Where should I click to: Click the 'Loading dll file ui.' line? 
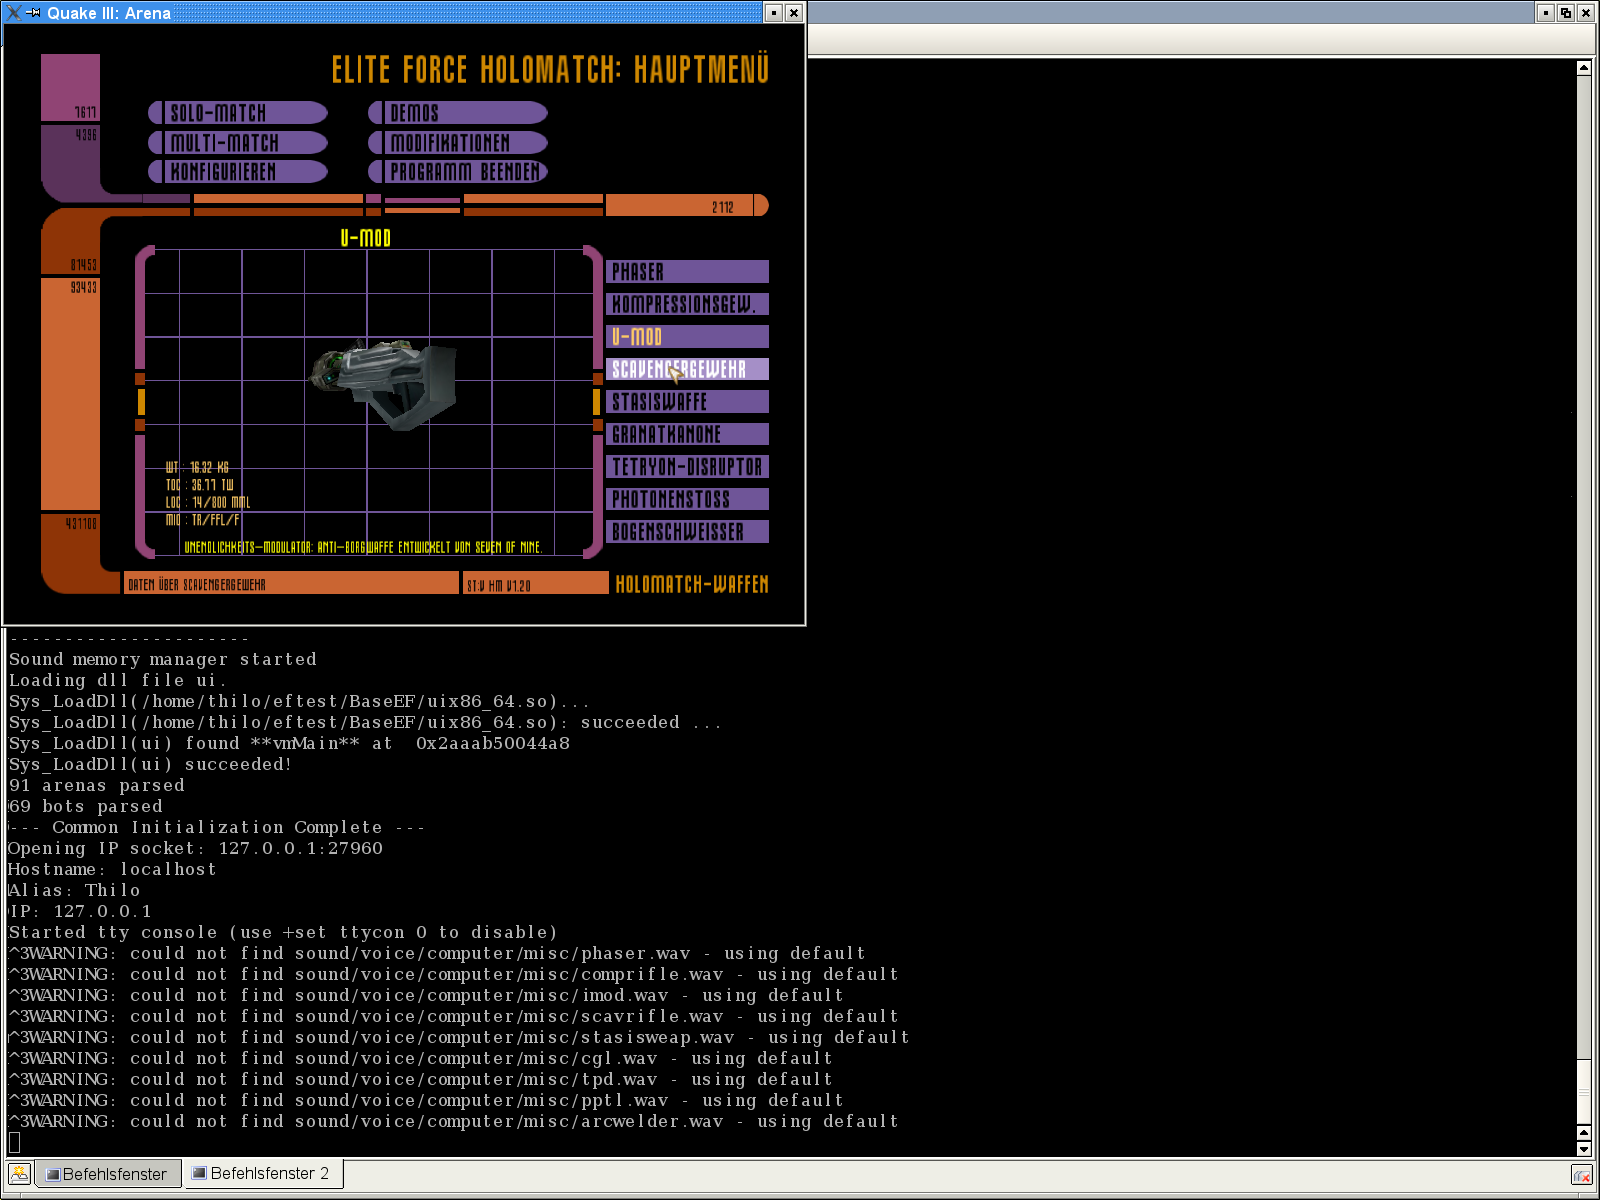[x=118, y=680]
